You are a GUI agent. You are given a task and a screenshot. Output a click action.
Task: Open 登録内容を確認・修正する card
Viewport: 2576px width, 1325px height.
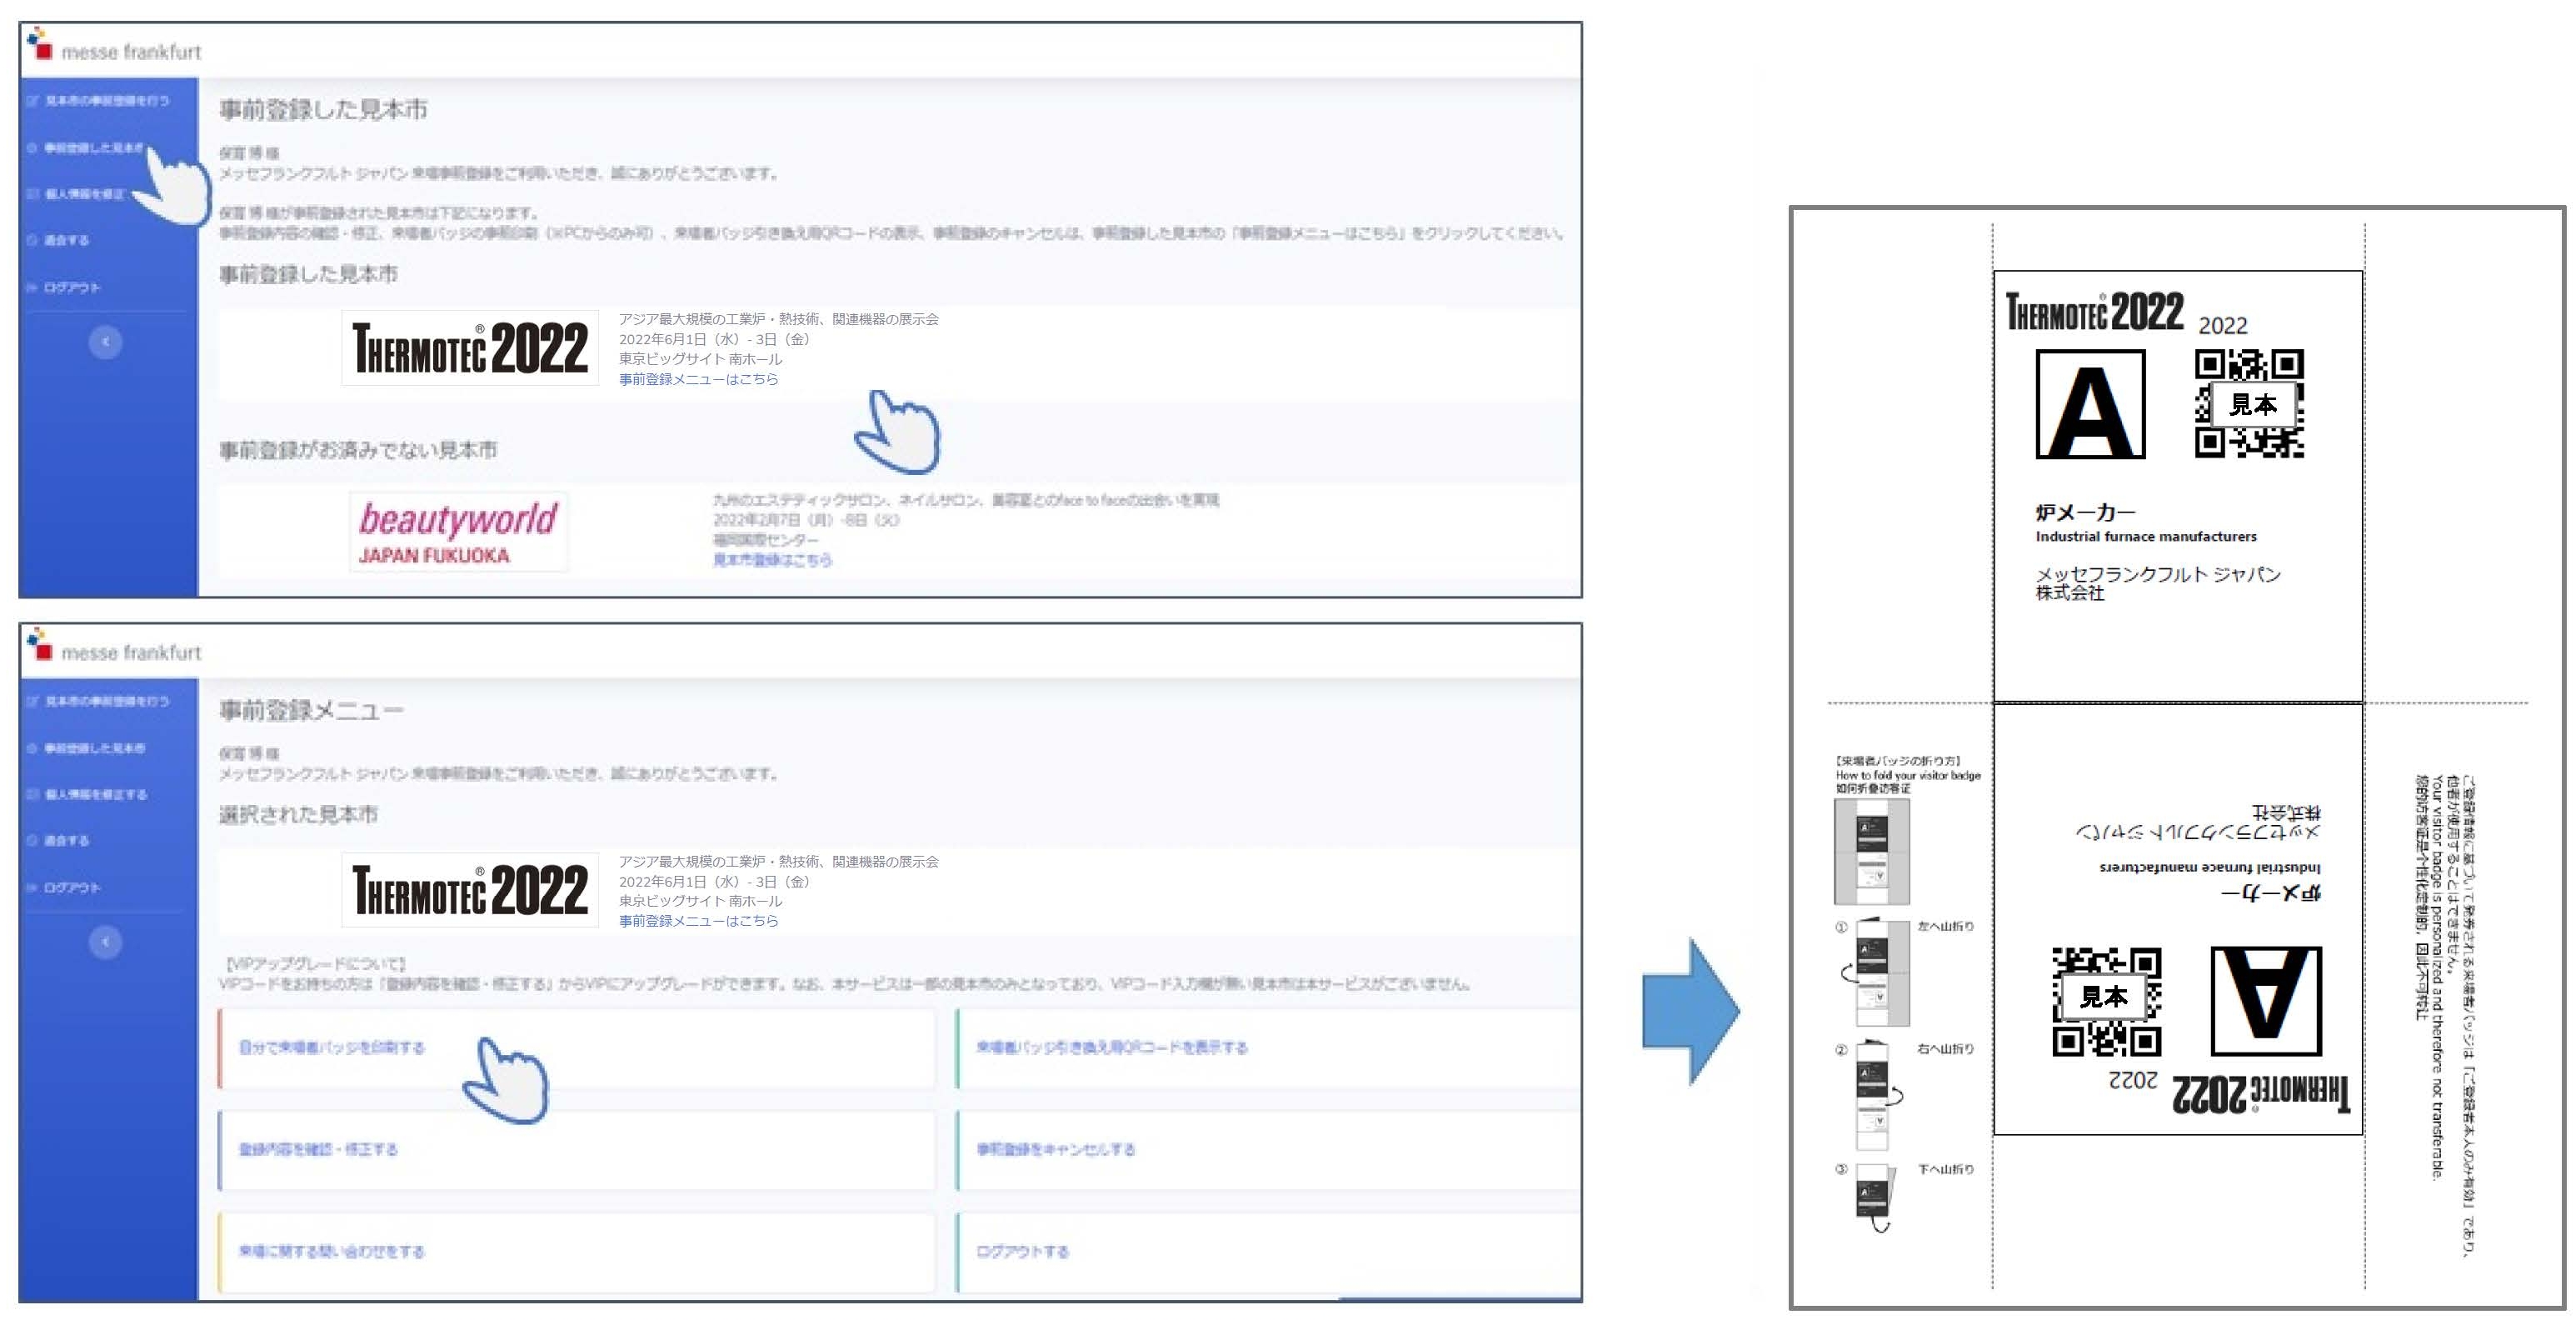[576, 1150]
